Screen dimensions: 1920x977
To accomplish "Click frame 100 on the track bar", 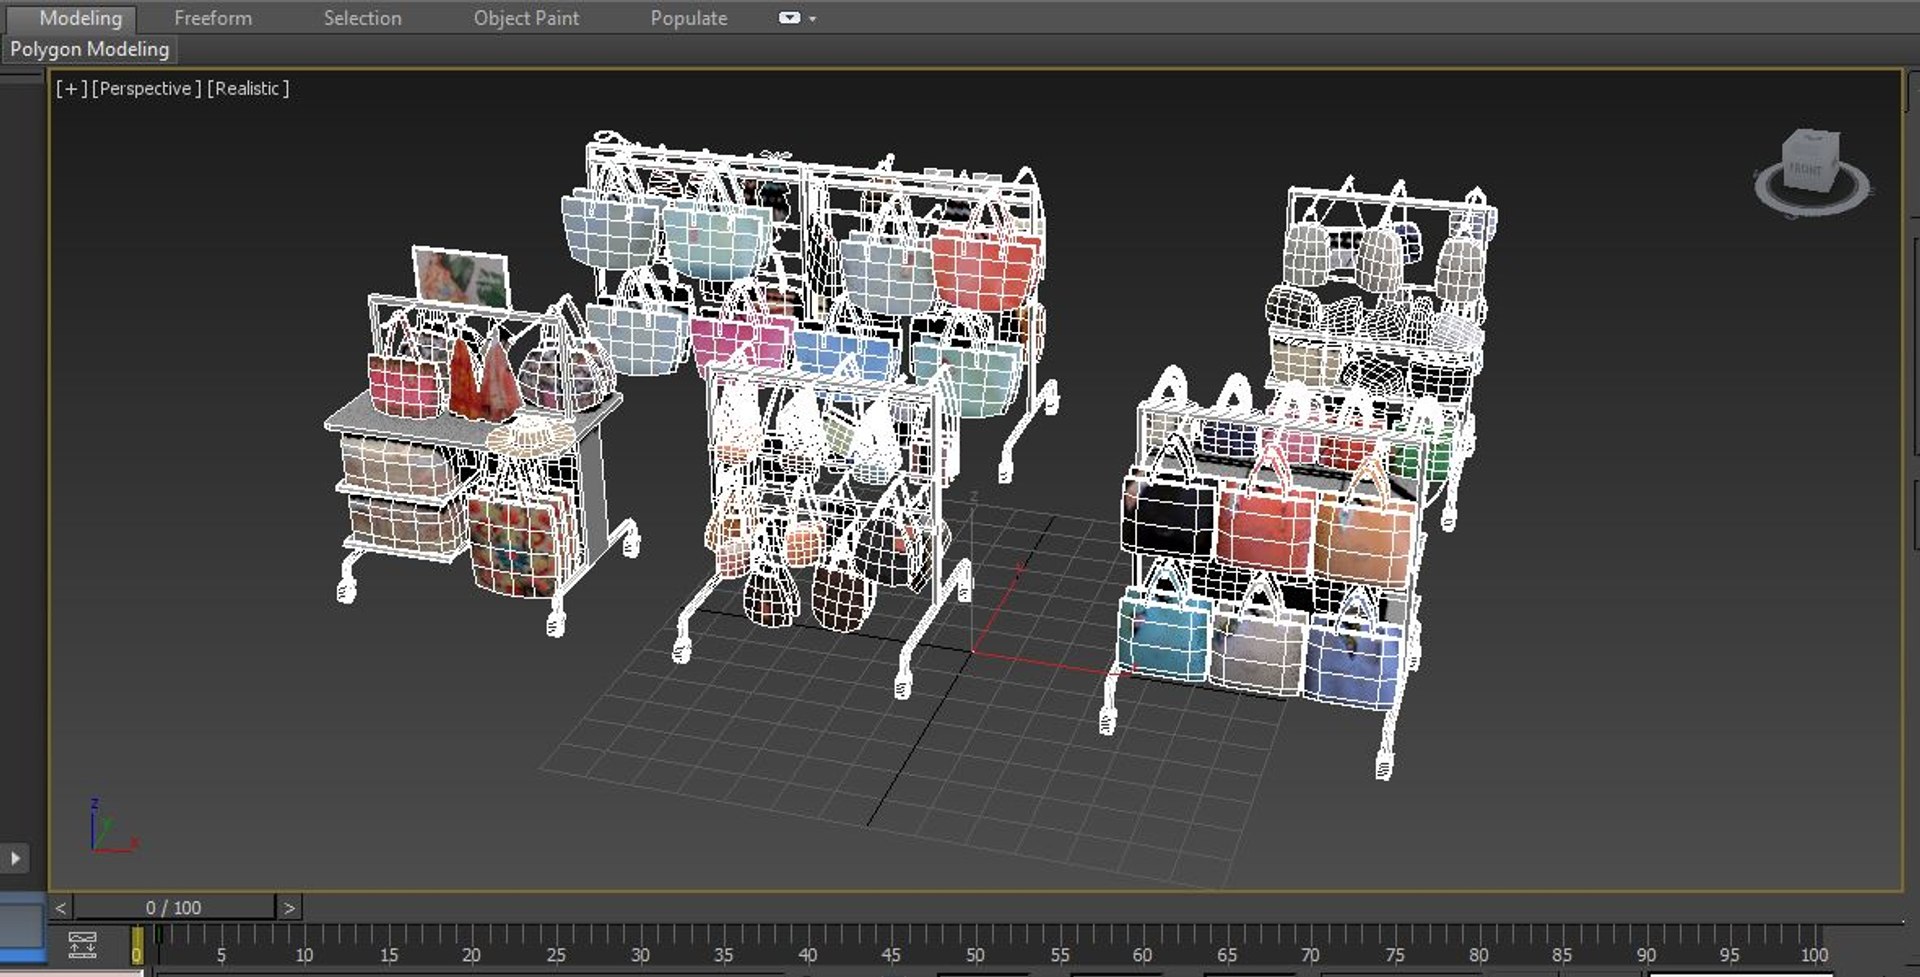I will (1814, 955).
